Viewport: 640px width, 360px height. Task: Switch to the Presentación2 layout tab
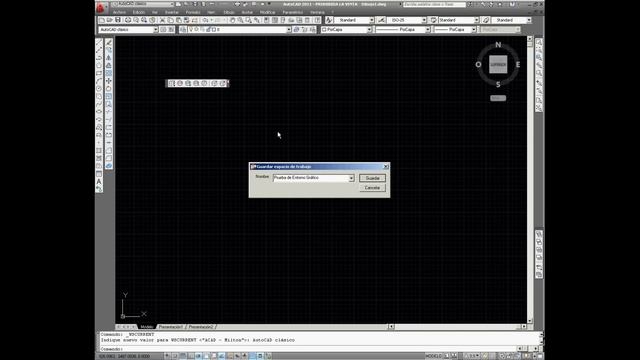click(201, 327)
